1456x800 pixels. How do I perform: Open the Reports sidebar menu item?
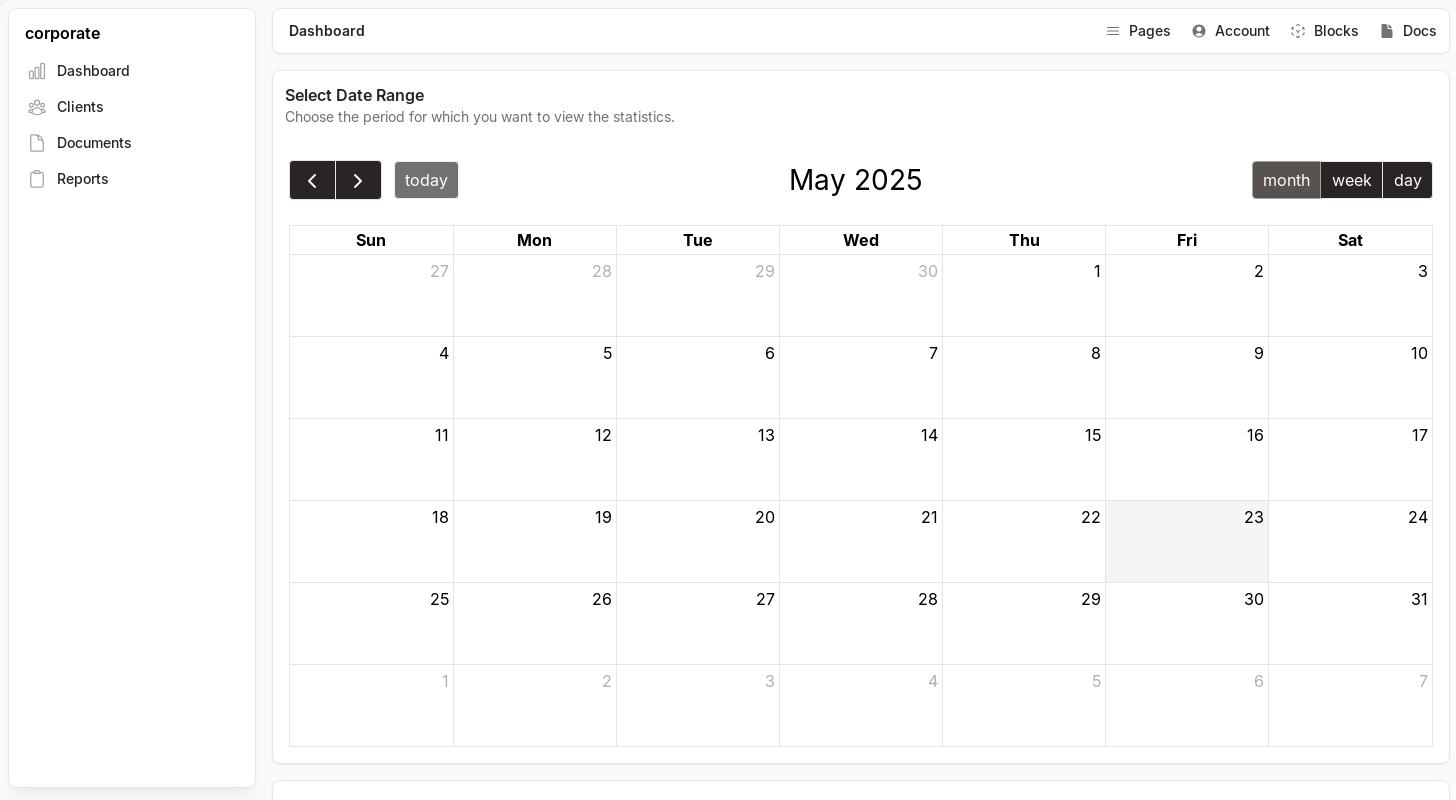coord(82,179)
